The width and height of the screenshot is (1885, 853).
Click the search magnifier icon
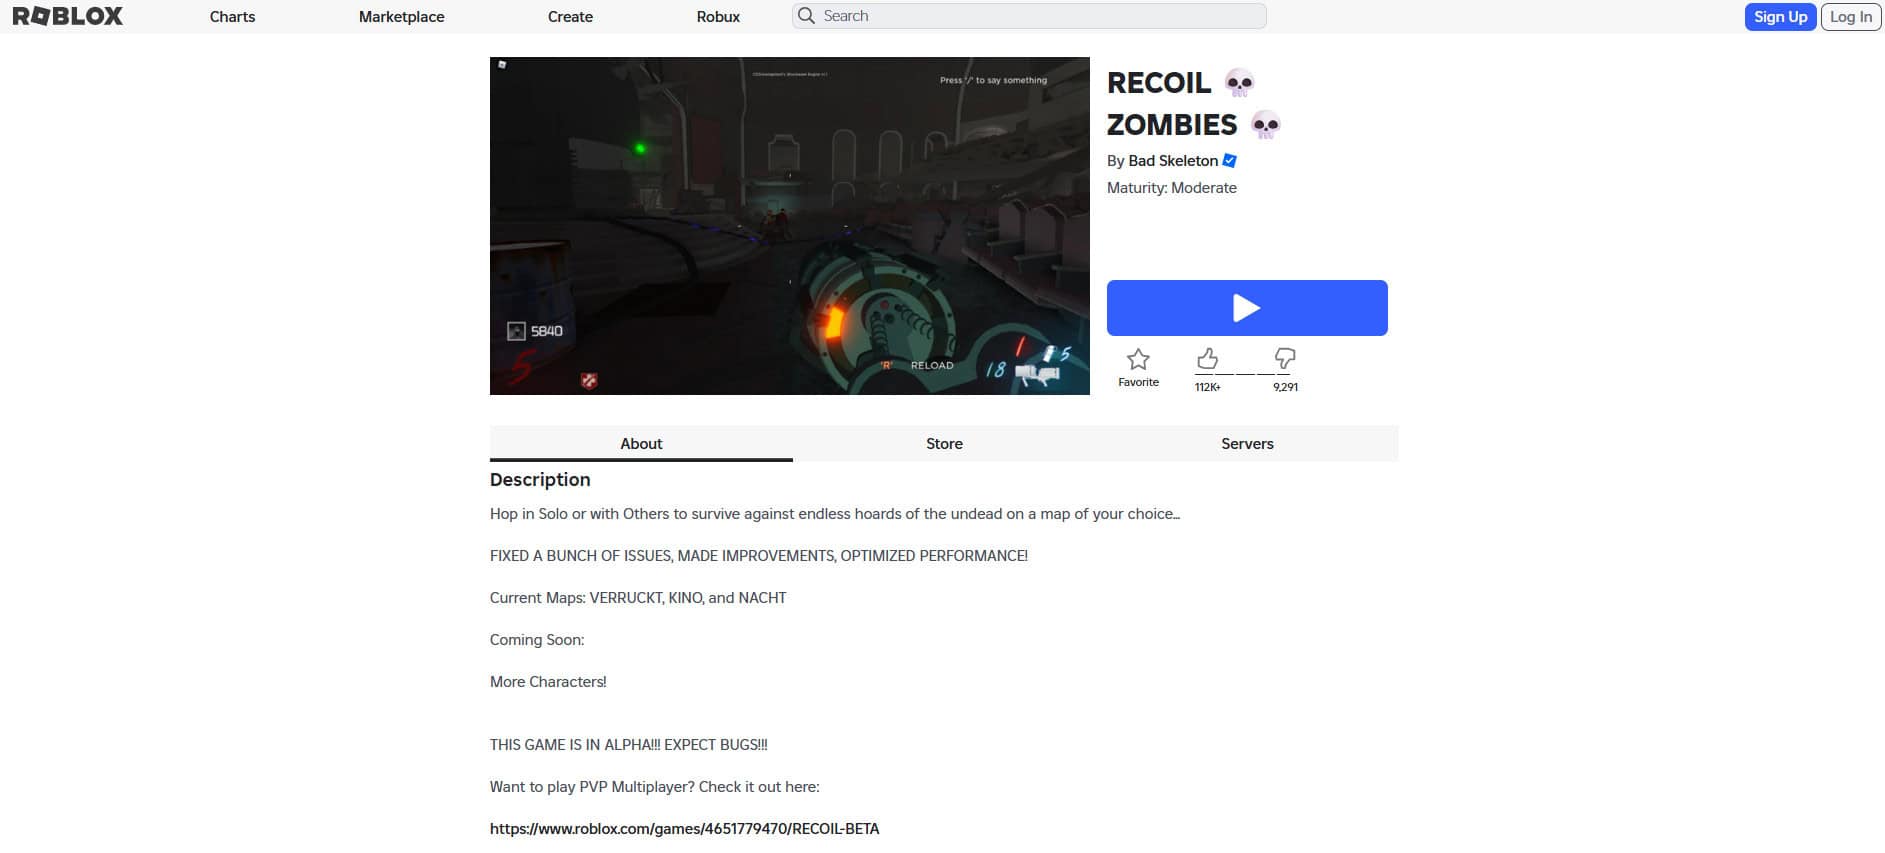point(807,16)
